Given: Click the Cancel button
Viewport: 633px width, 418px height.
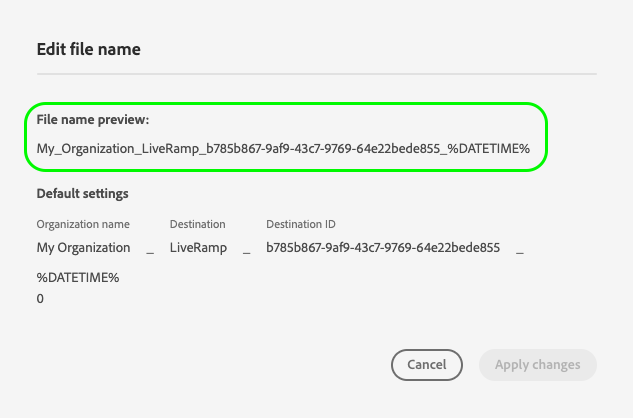Looking at the screenshot, I should coord(426,365).
